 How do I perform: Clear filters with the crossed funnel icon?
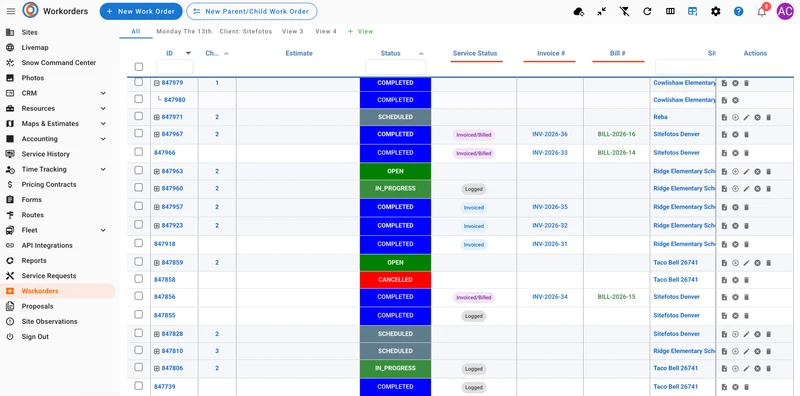(624, 11)
